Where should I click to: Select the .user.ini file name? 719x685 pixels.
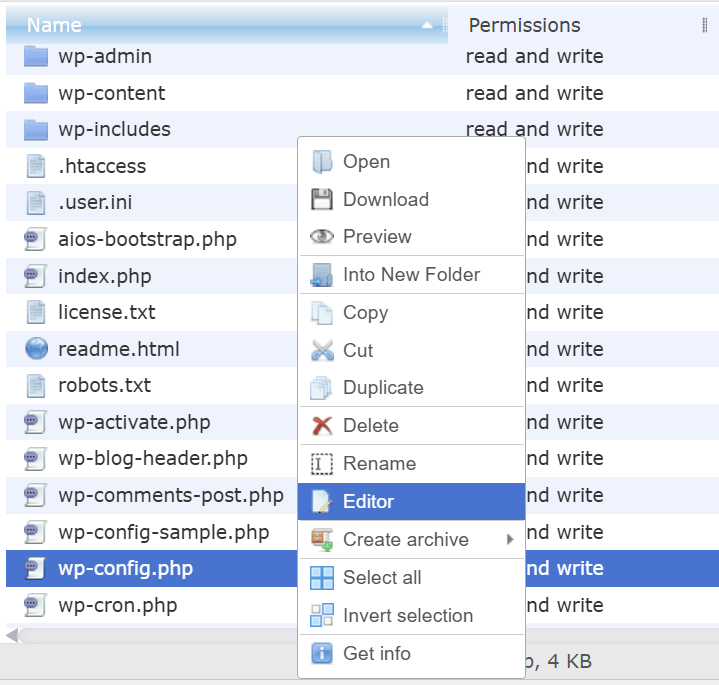pos(95,202)
